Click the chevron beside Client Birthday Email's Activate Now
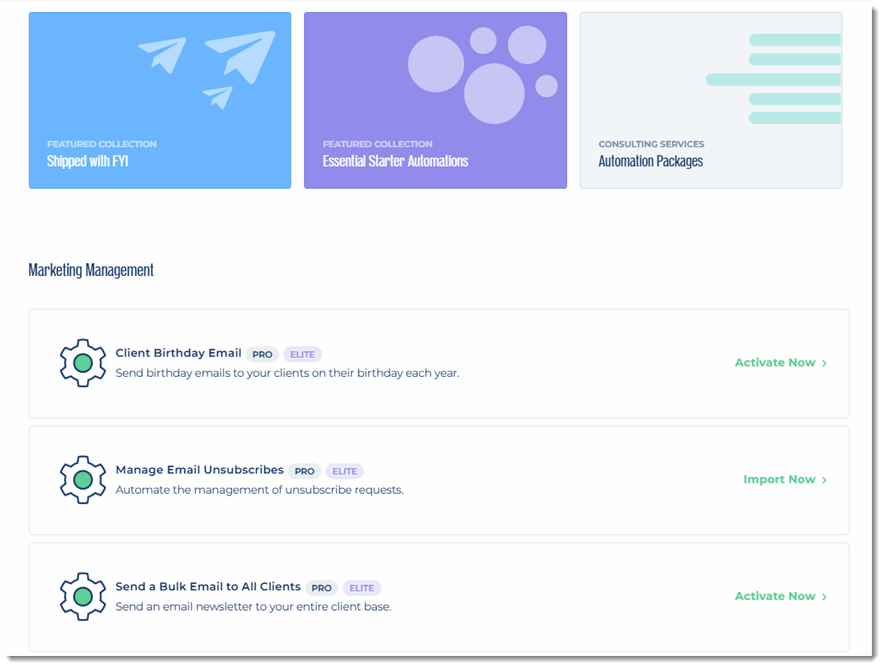Screen dimensions: 884x668 [824, 364]
